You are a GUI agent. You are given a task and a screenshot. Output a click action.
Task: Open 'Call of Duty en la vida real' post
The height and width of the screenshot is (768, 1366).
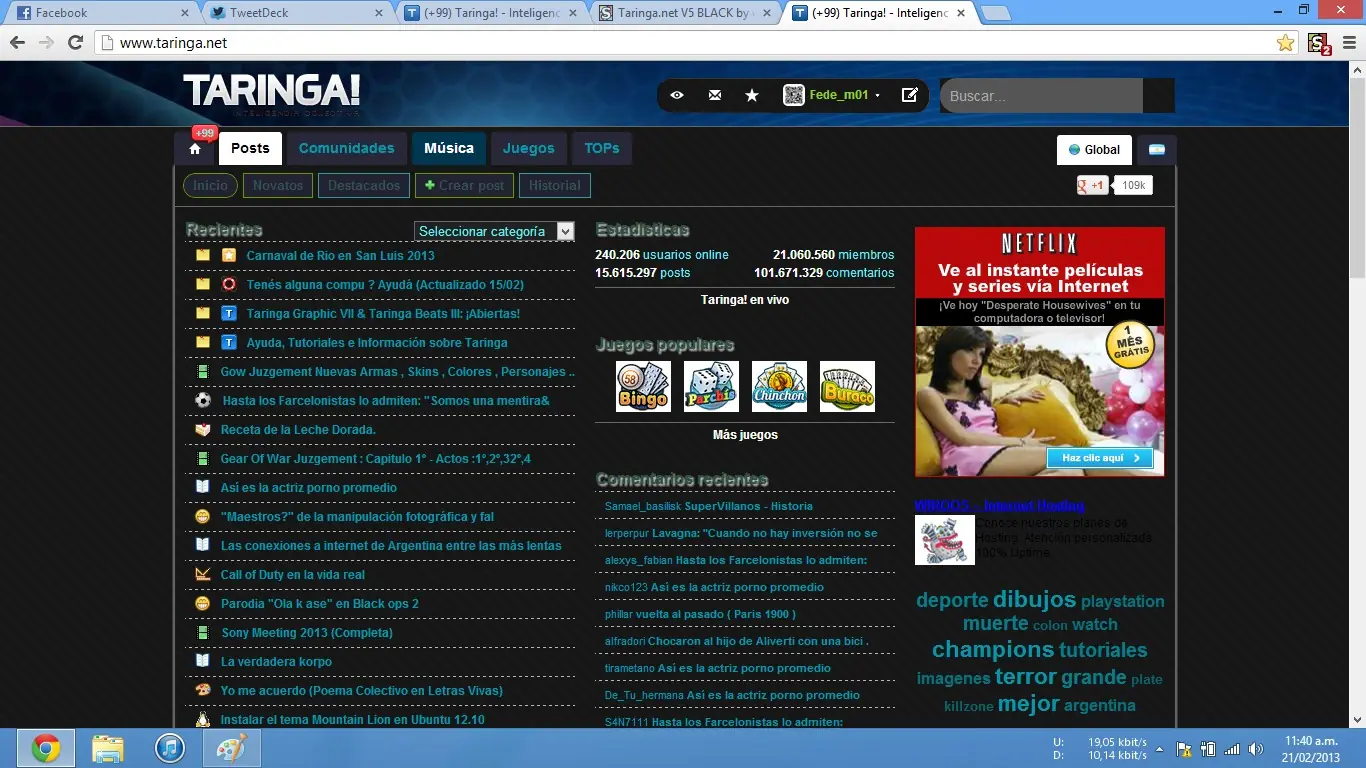293,575
